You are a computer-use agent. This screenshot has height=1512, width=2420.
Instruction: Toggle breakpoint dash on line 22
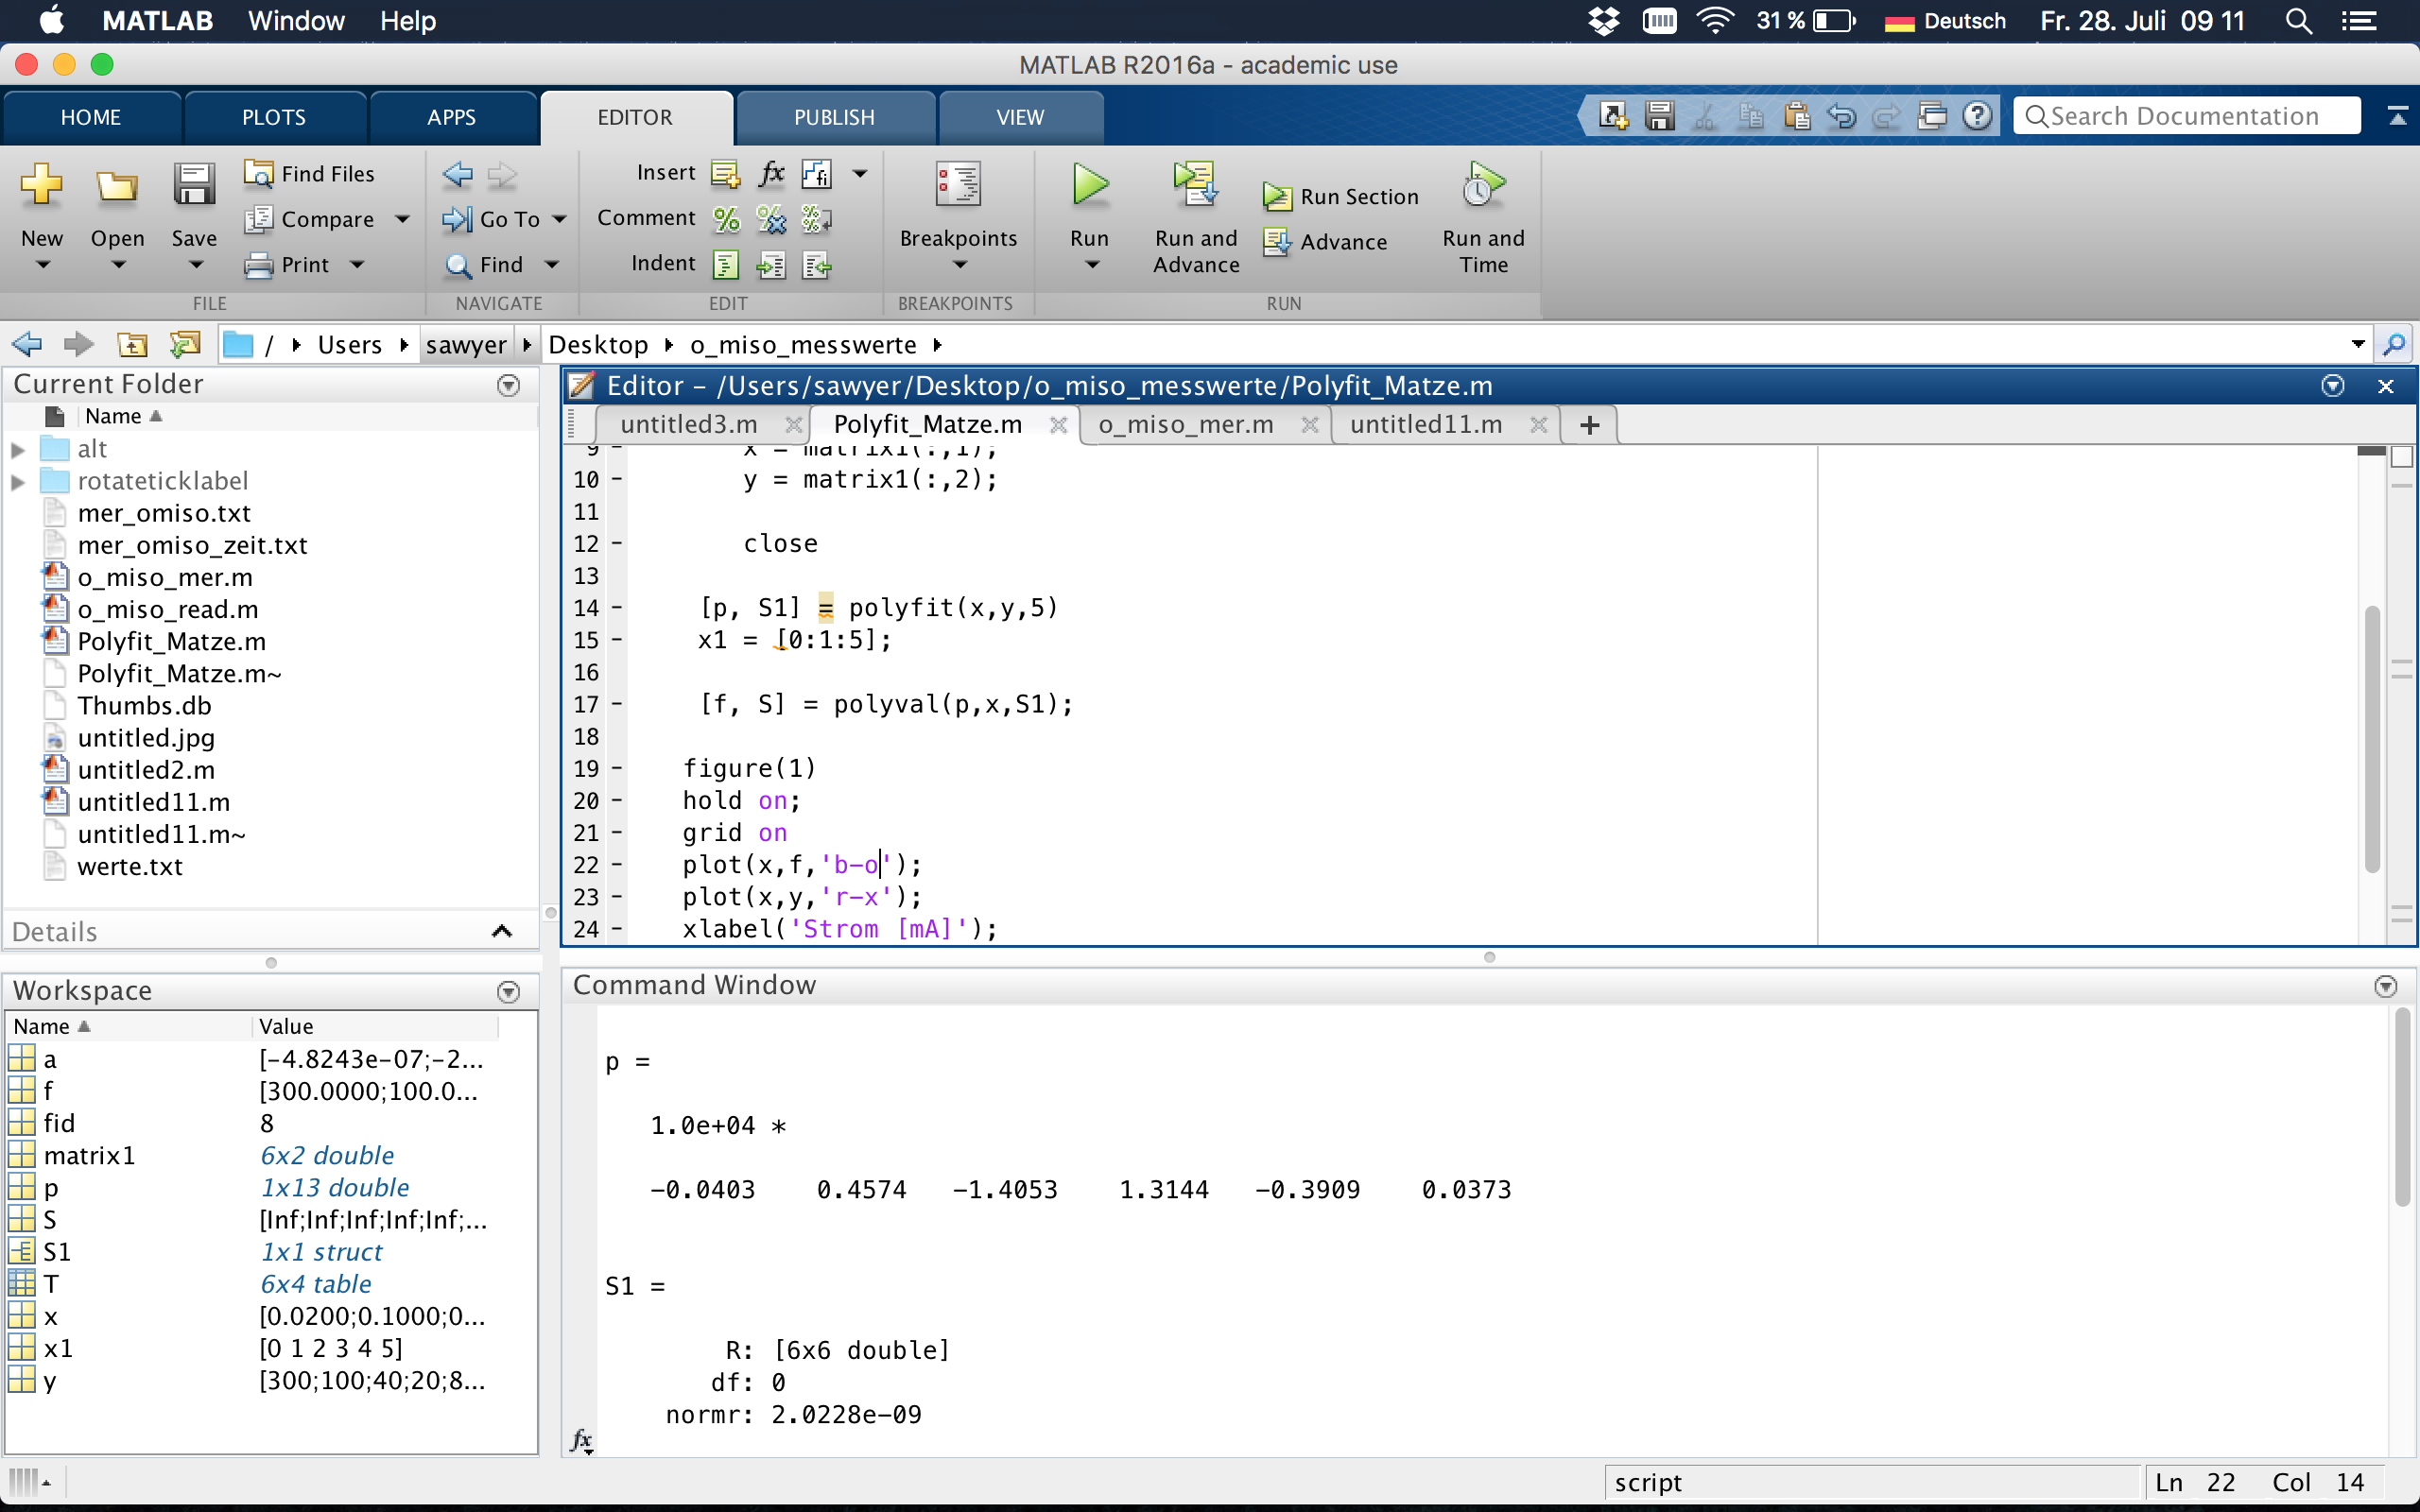pyautogui.click(x=617, y=865)
